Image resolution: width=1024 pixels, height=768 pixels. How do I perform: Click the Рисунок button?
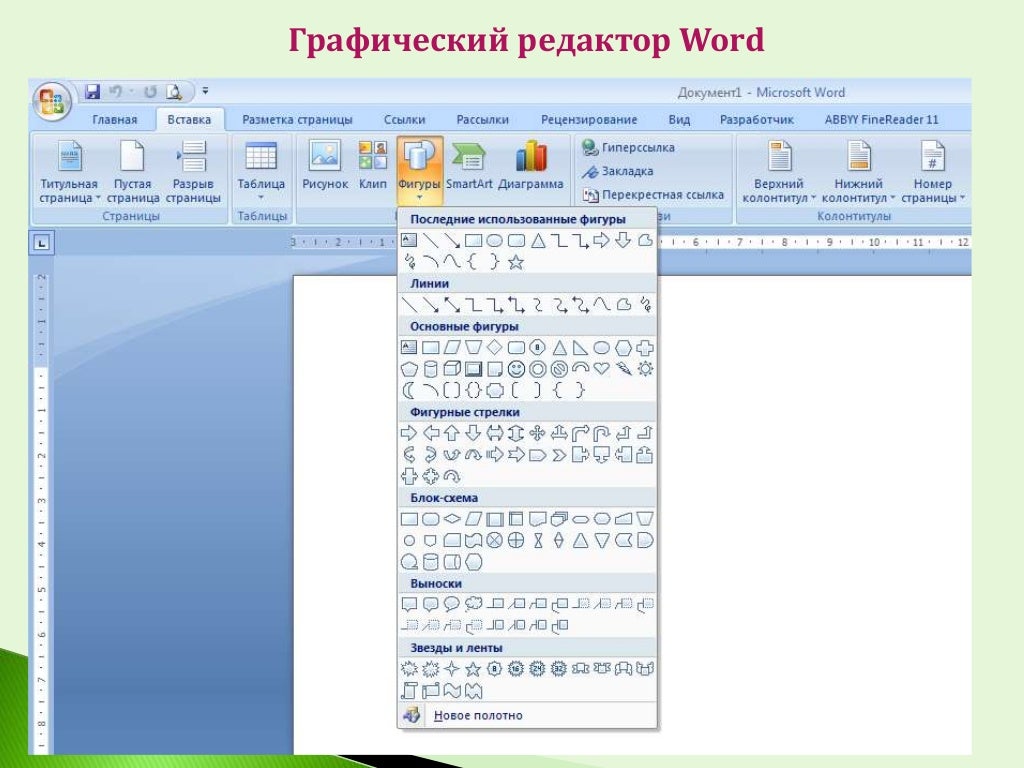[x=325, y=166]
